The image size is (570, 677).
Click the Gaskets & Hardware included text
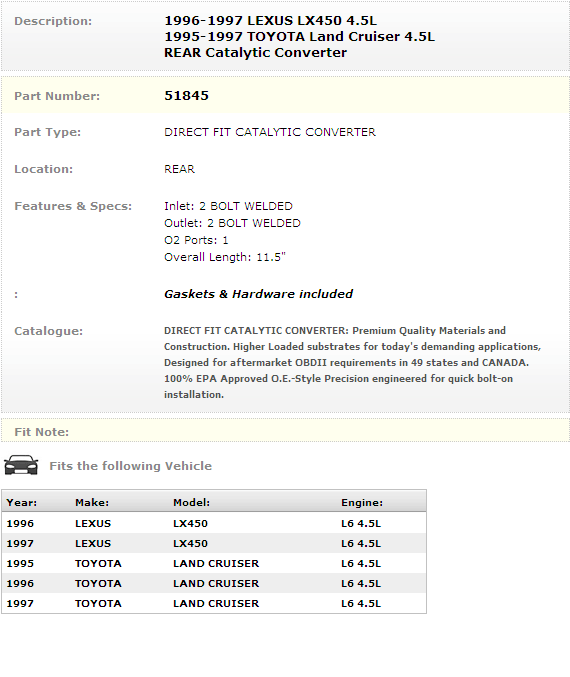click(x=258, y=294)
